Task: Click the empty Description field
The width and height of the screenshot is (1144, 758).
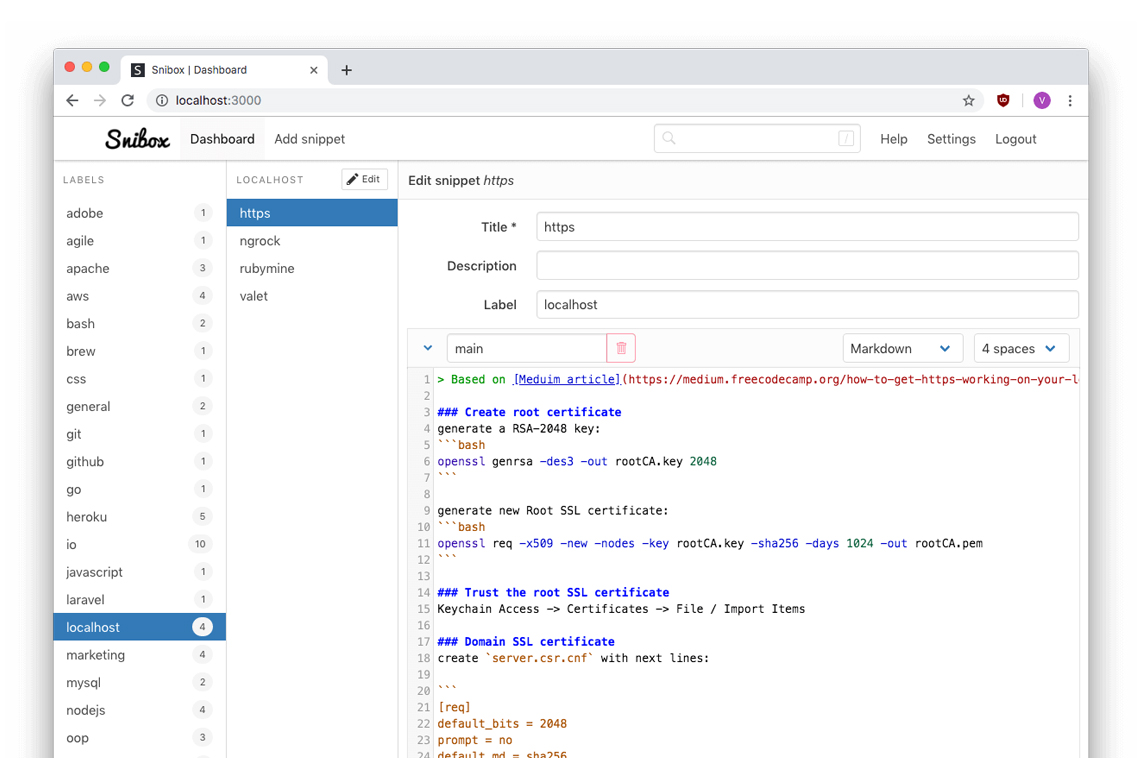Action: point(807,266)
